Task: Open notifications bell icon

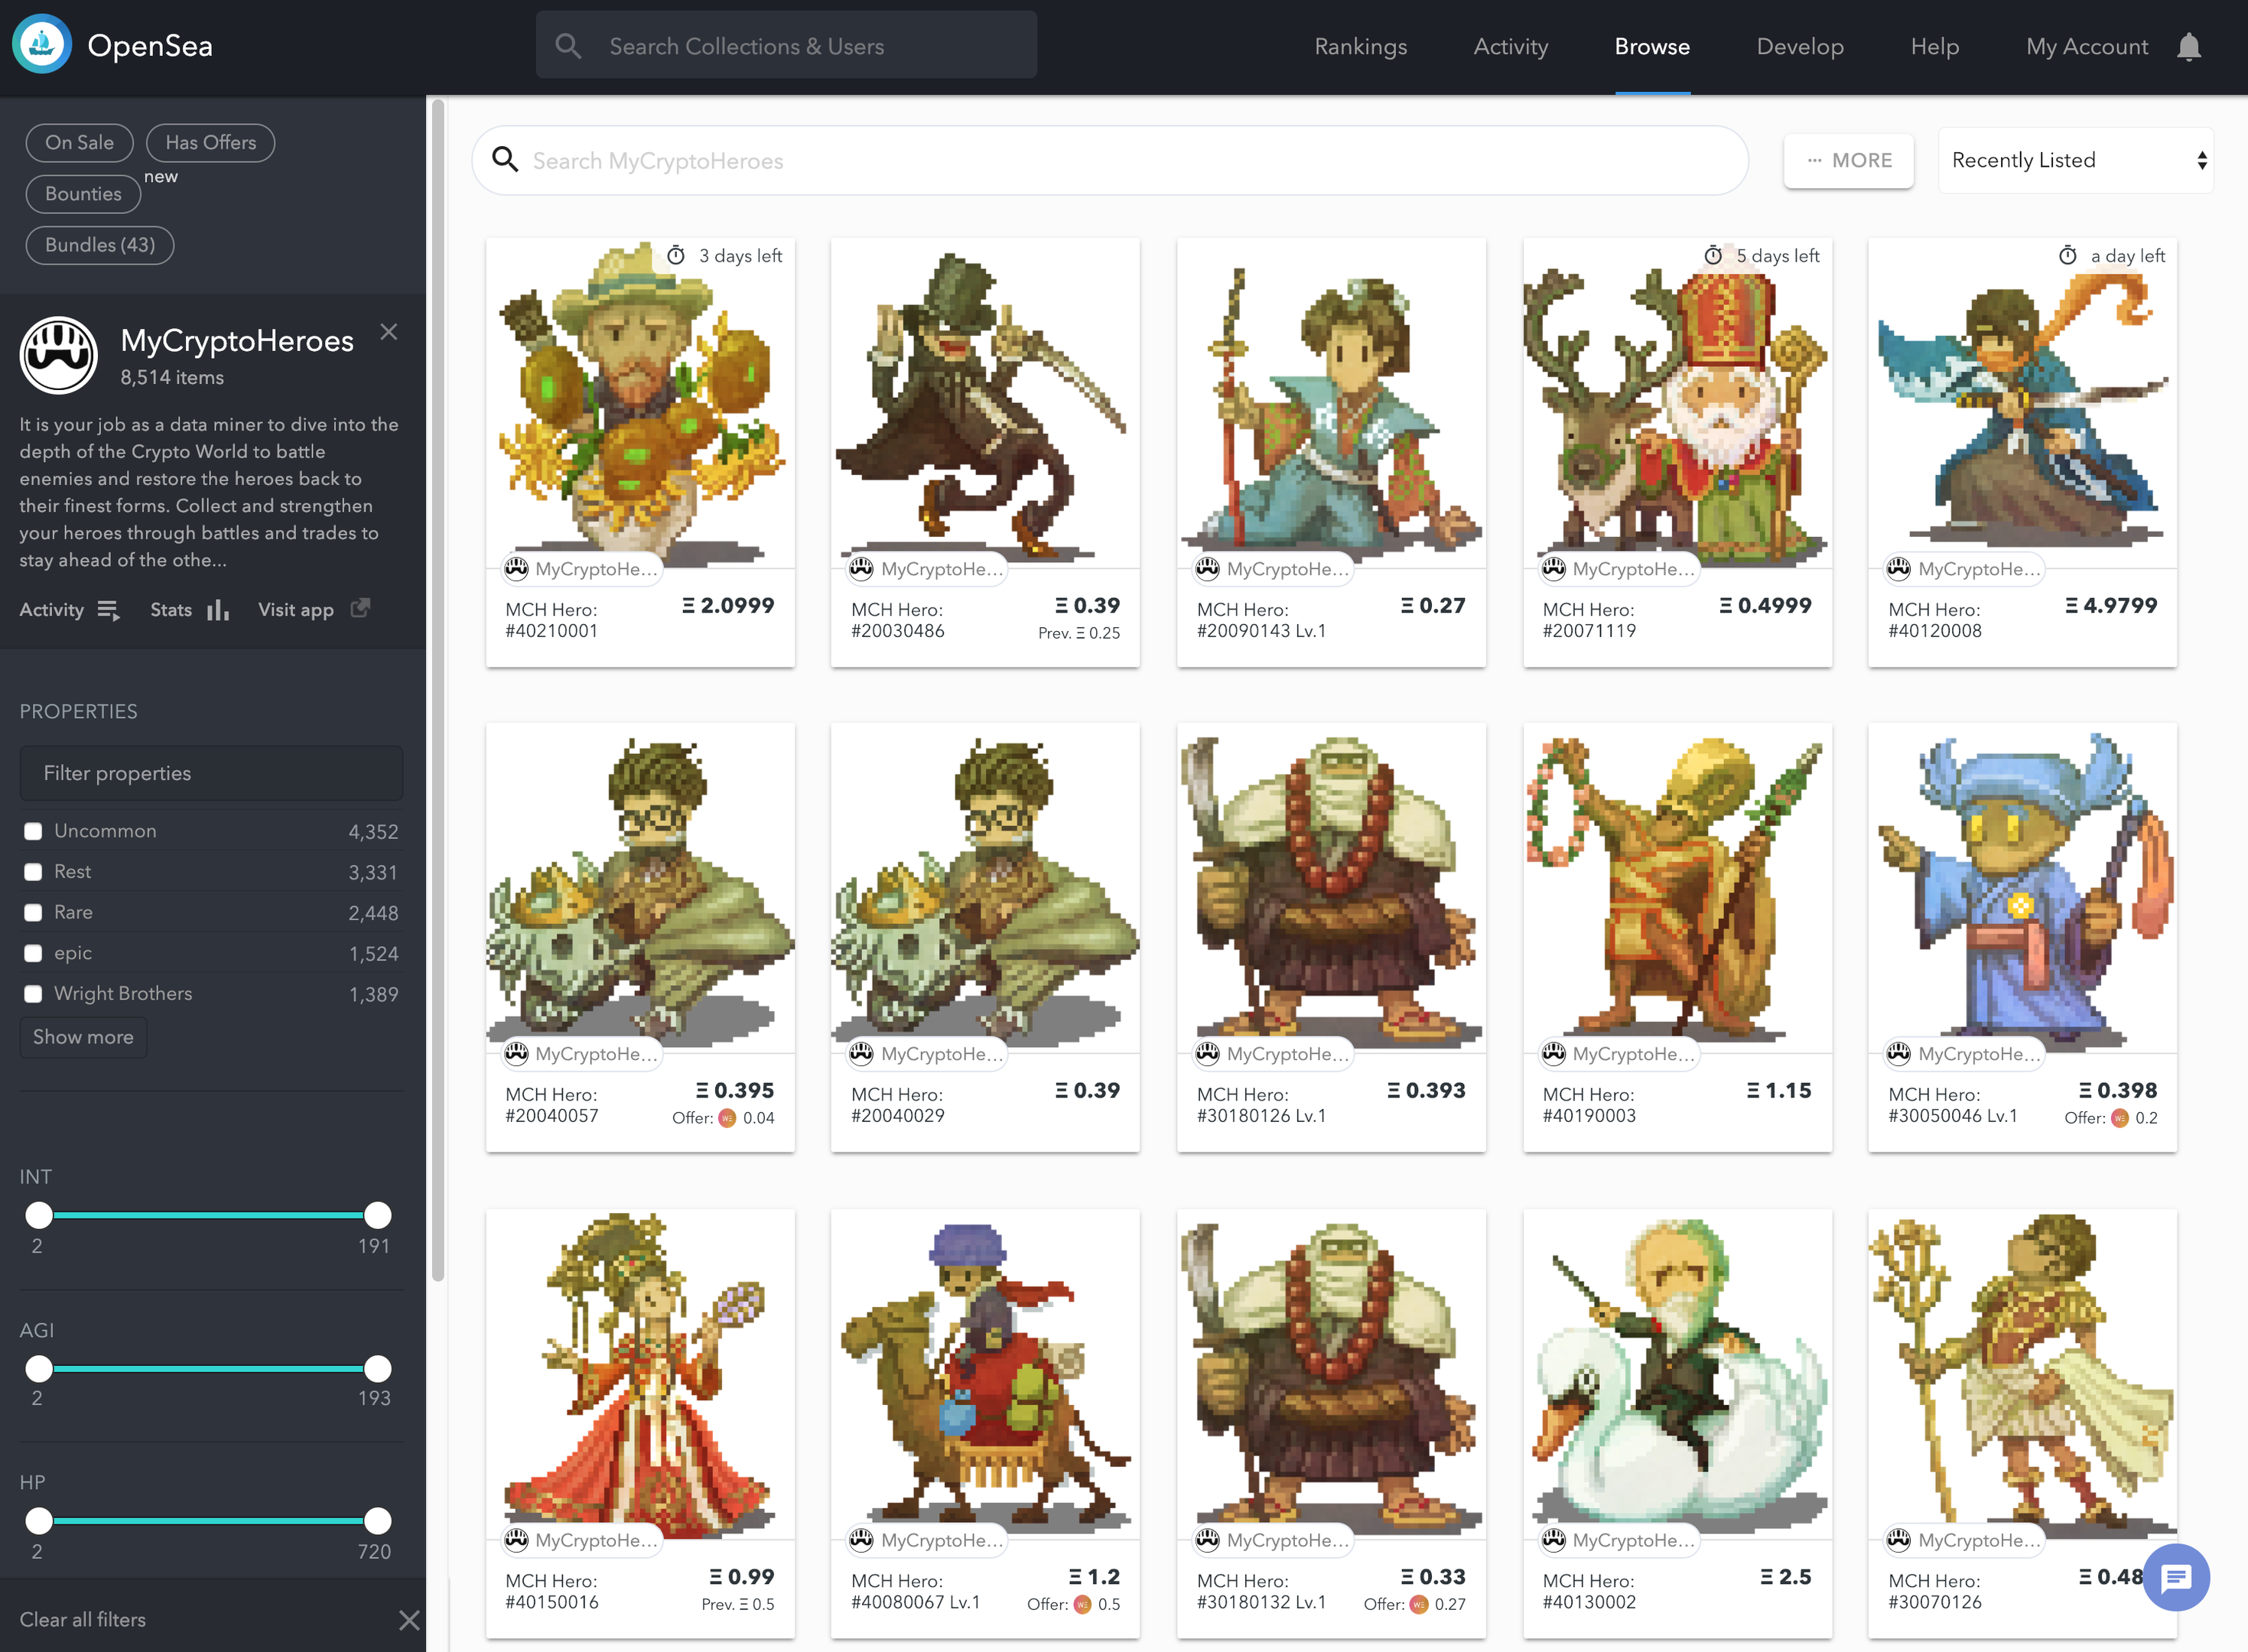Action: tap(2189, 47)
